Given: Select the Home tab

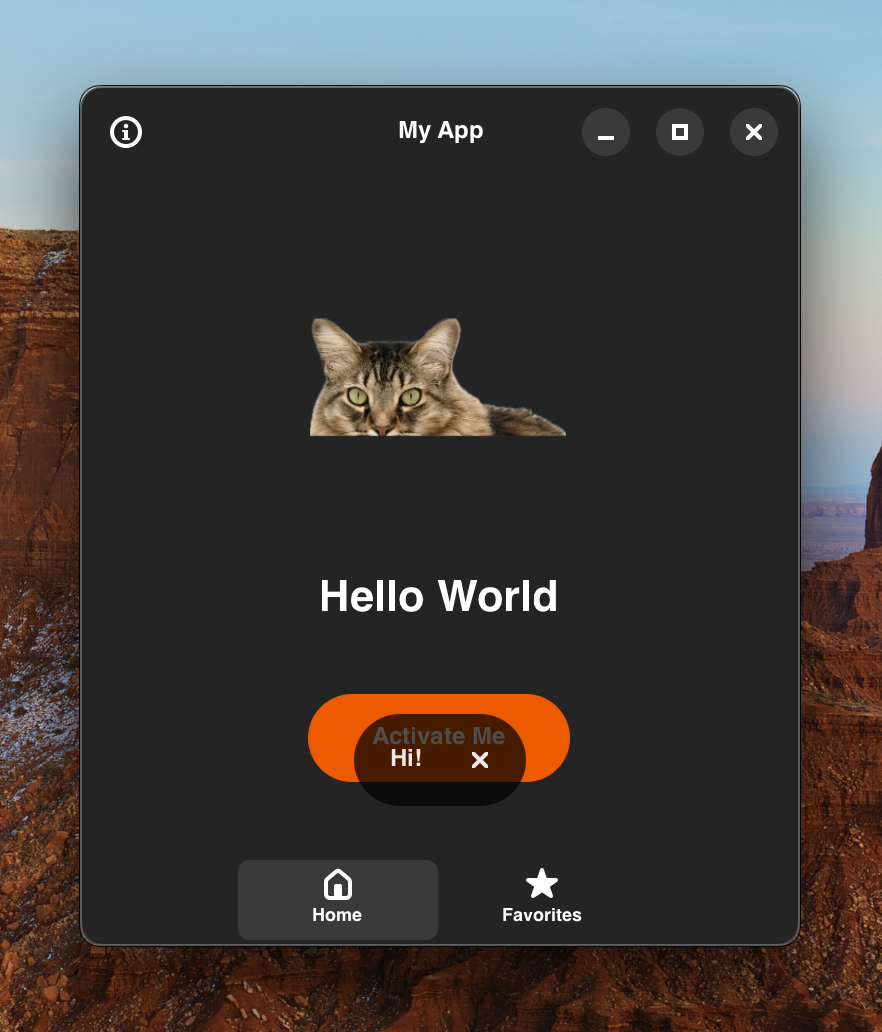Looking at the screenshot, I should coord(337,898).
